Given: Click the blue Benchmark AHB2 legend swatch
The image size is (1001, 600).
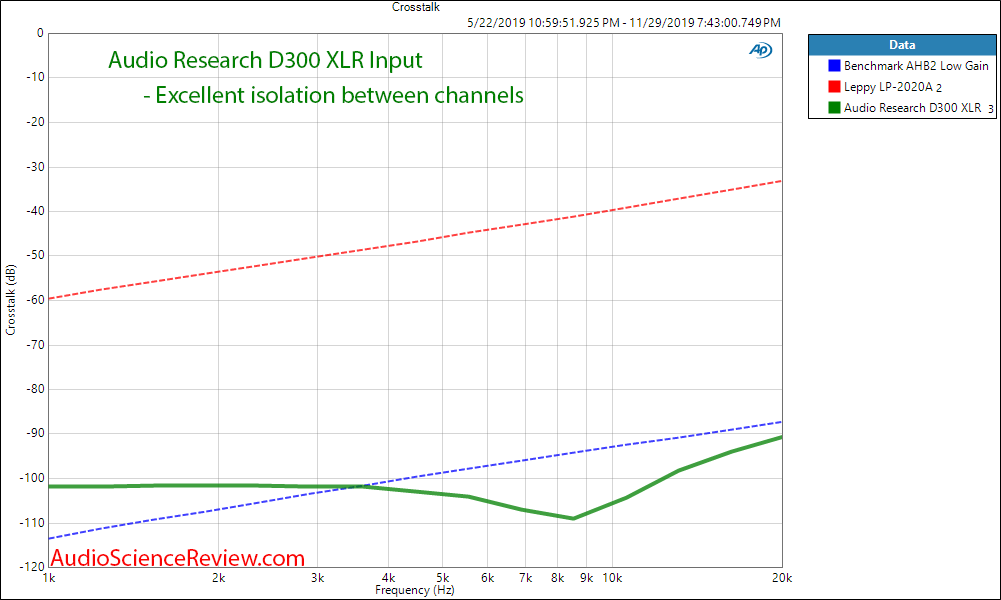Looking at the screenshot, I should coord(834,66).
